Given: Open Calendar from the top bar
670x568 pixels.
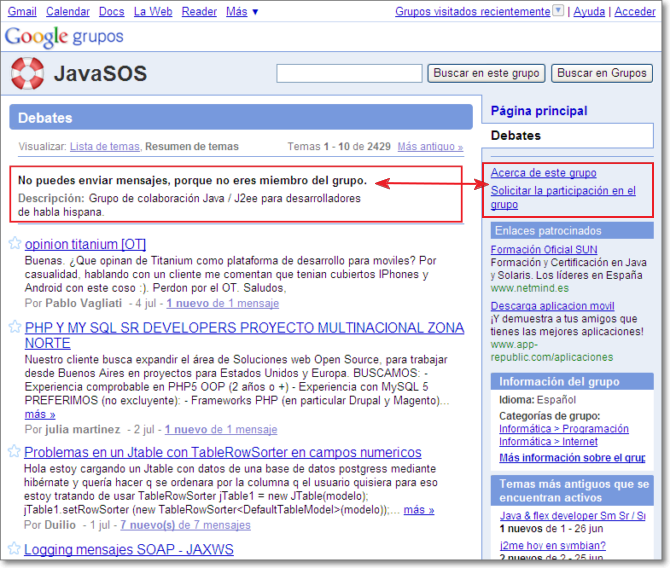Looking at the screenshot, I should pos(68,12).
